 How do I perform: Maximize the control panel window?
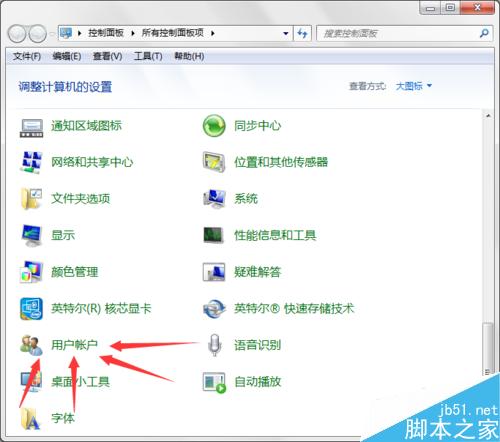[450, 8]
